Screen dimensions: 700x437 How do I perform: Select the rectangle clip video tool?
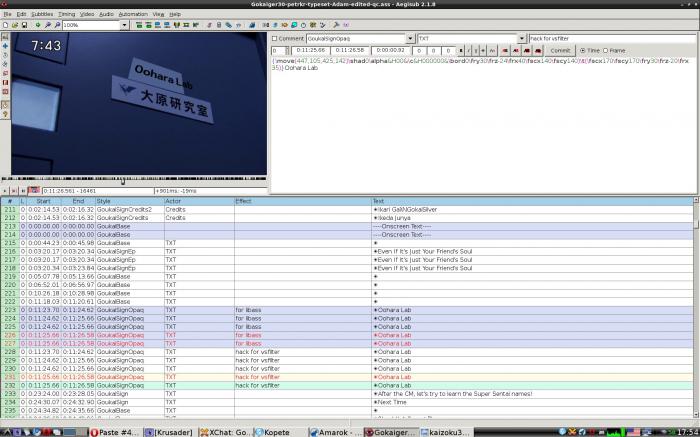click(x=5, y=82)
